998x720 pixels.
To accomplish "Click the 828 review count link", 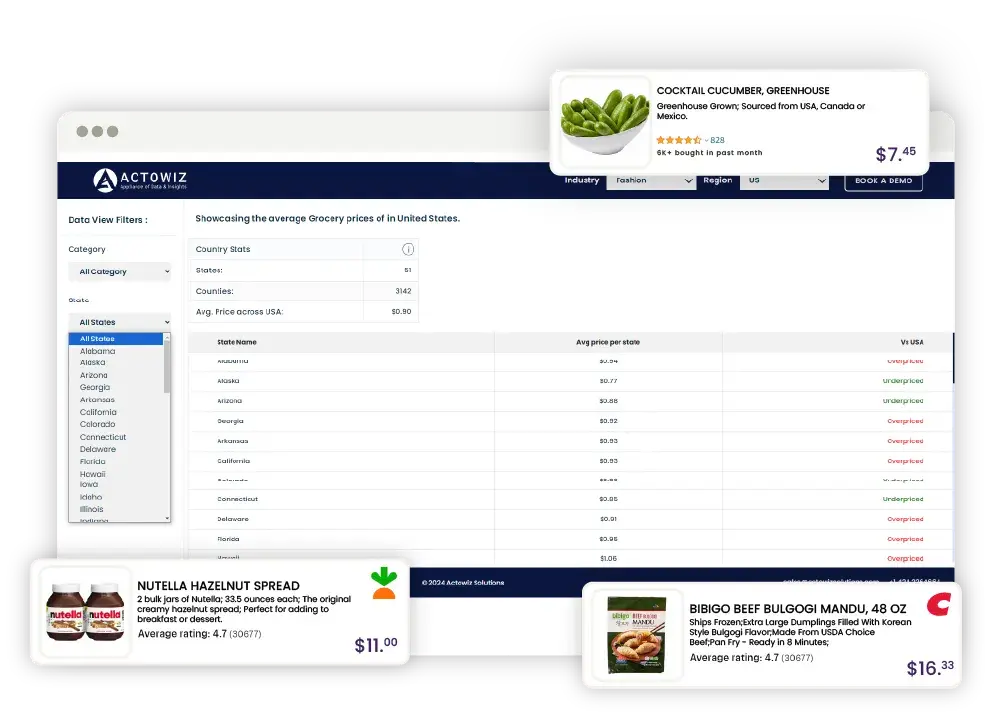I will (x=717, y=140).
